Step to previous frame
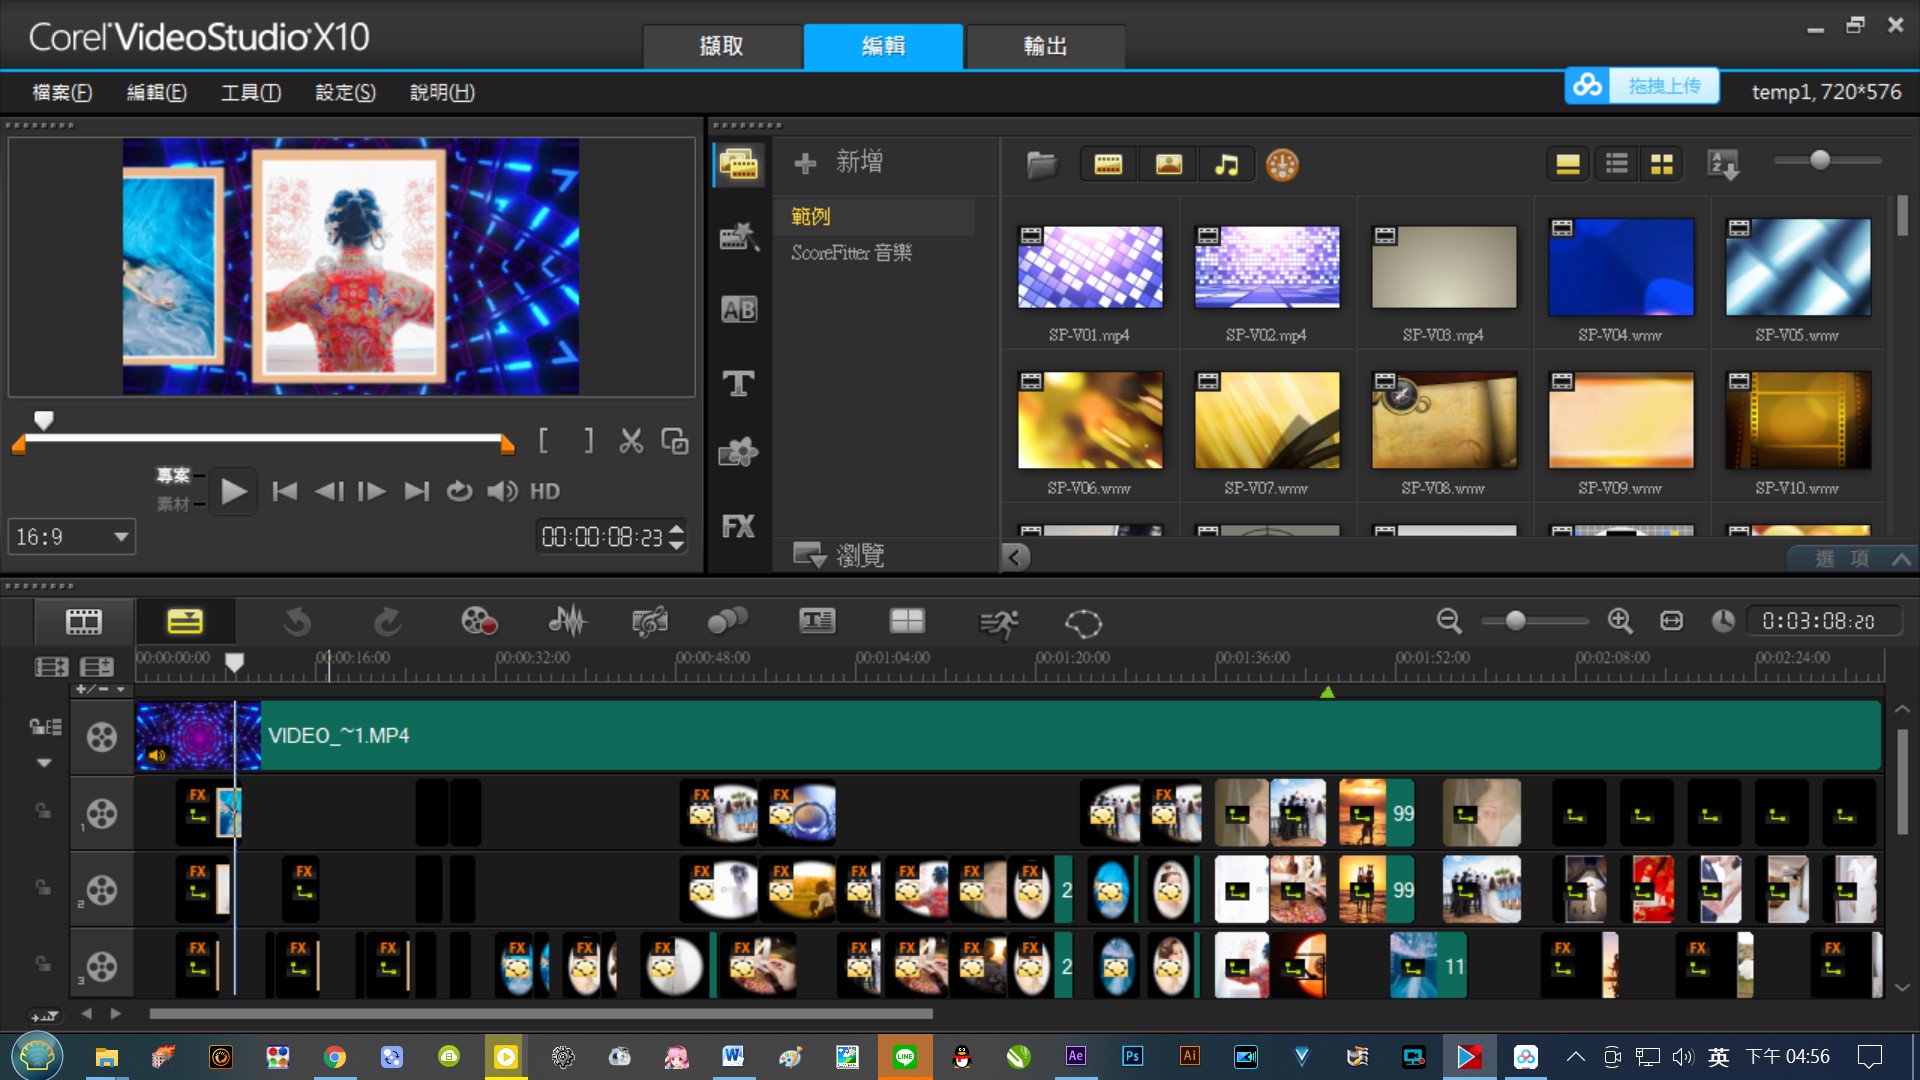 tap(329, 491)
